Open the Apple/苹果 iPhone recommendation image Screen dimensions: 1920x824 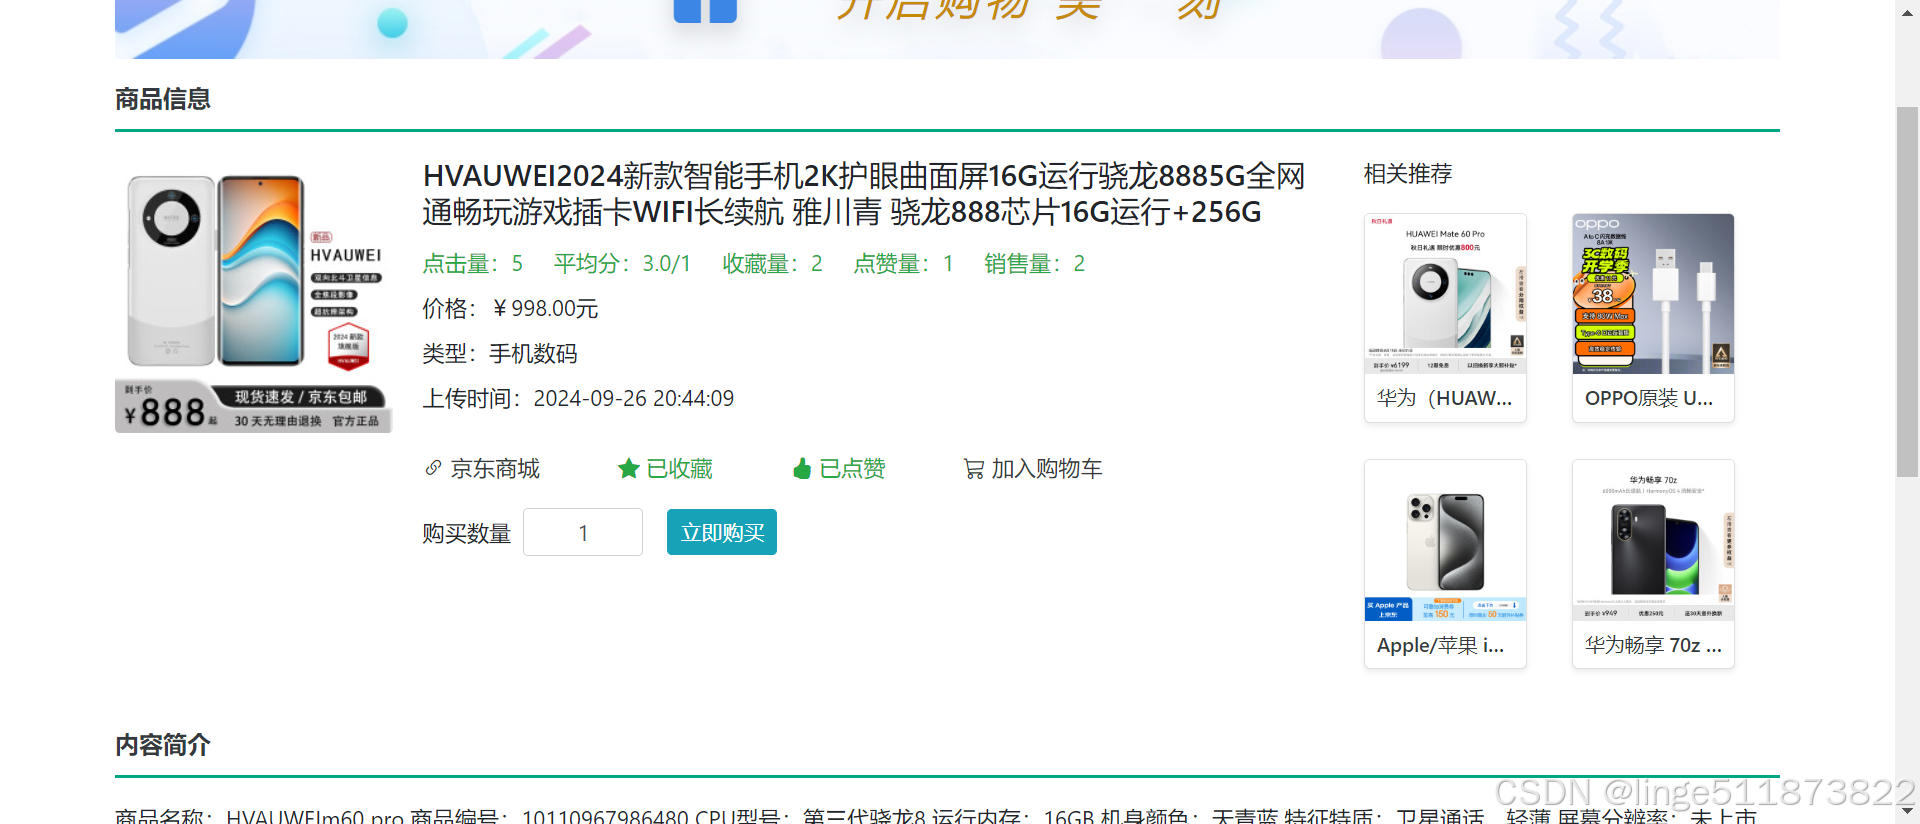pos(1445,541)
